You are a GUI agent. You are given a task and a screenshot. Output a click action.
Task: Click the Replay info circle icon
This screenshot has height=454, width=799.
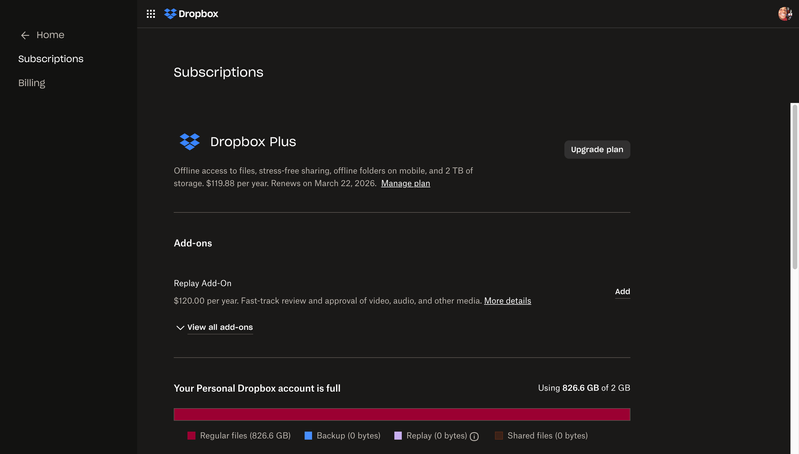(x=474, y=436)
